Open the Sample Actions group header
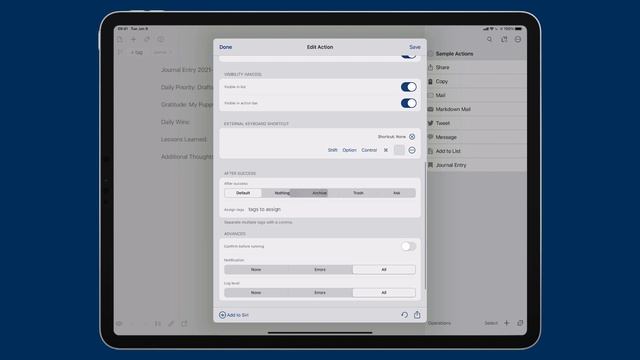This screenshot has width=640, height=360. (477, 53)
